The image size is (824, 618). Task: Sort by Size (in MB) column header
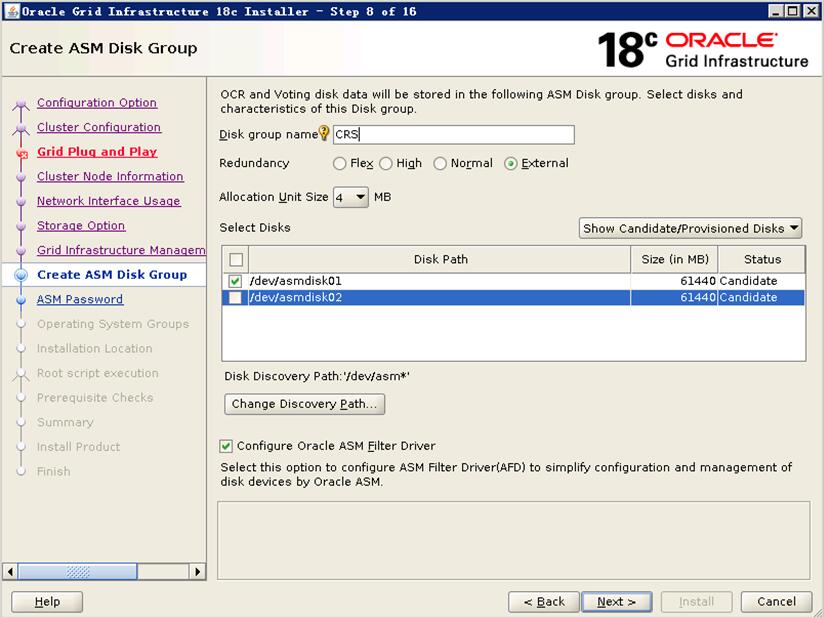point(675,260)
